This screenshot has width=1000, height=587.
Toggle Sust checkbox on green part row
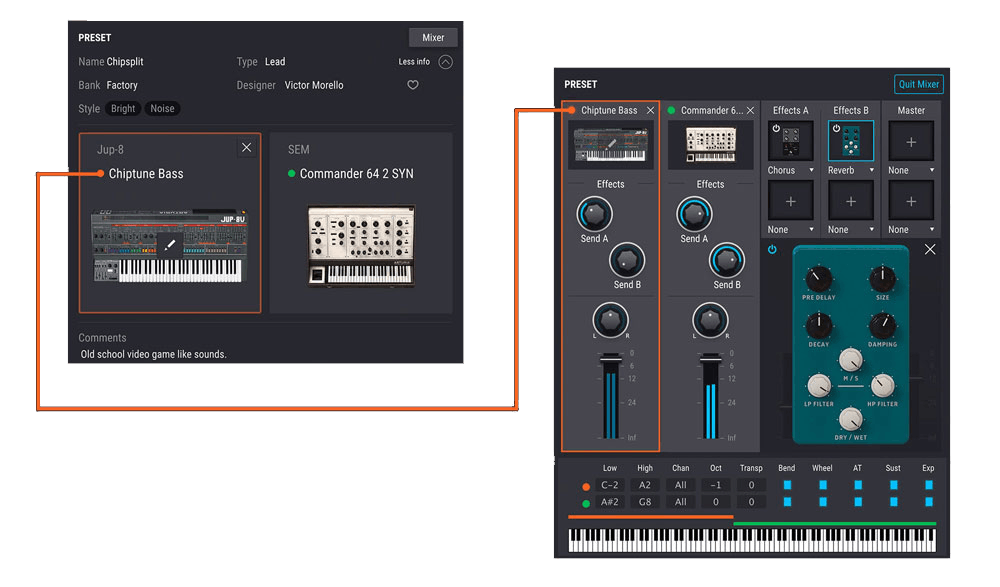893,502
